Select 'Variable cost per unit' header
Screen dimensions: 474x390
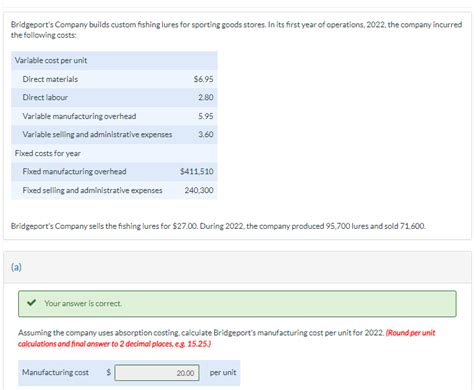(51, 60)
